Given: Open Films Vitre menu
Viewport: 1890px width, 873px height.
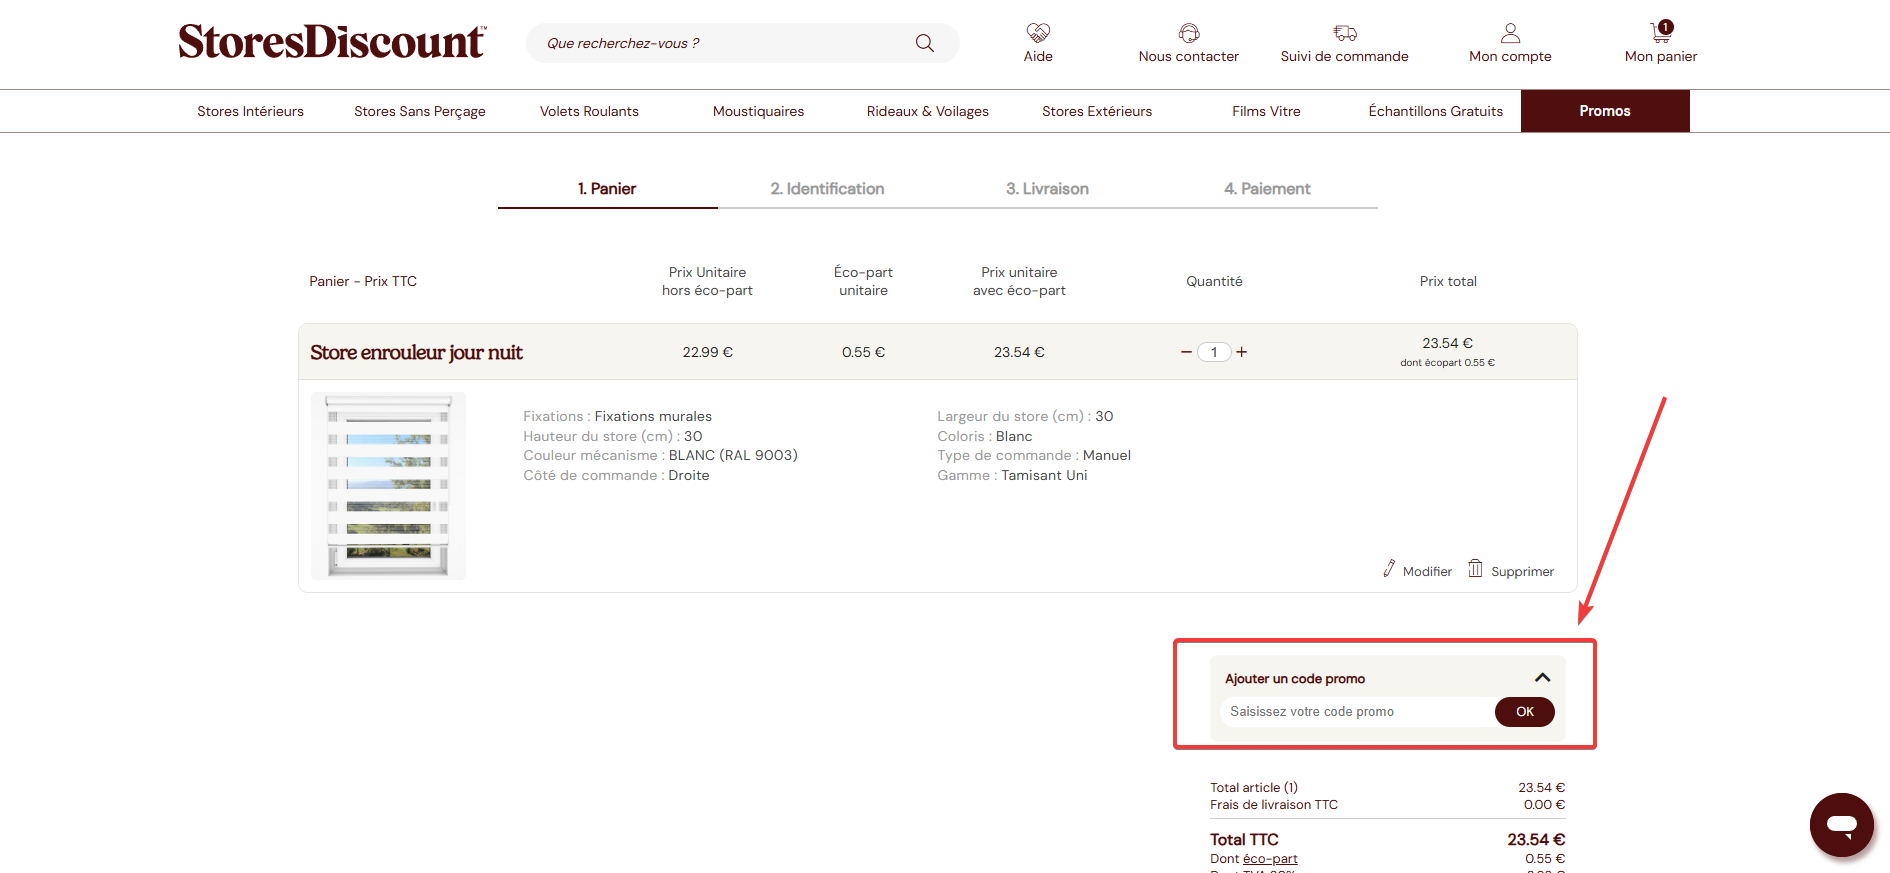Looking at the screenshot, I should (x=1266, y=111).
